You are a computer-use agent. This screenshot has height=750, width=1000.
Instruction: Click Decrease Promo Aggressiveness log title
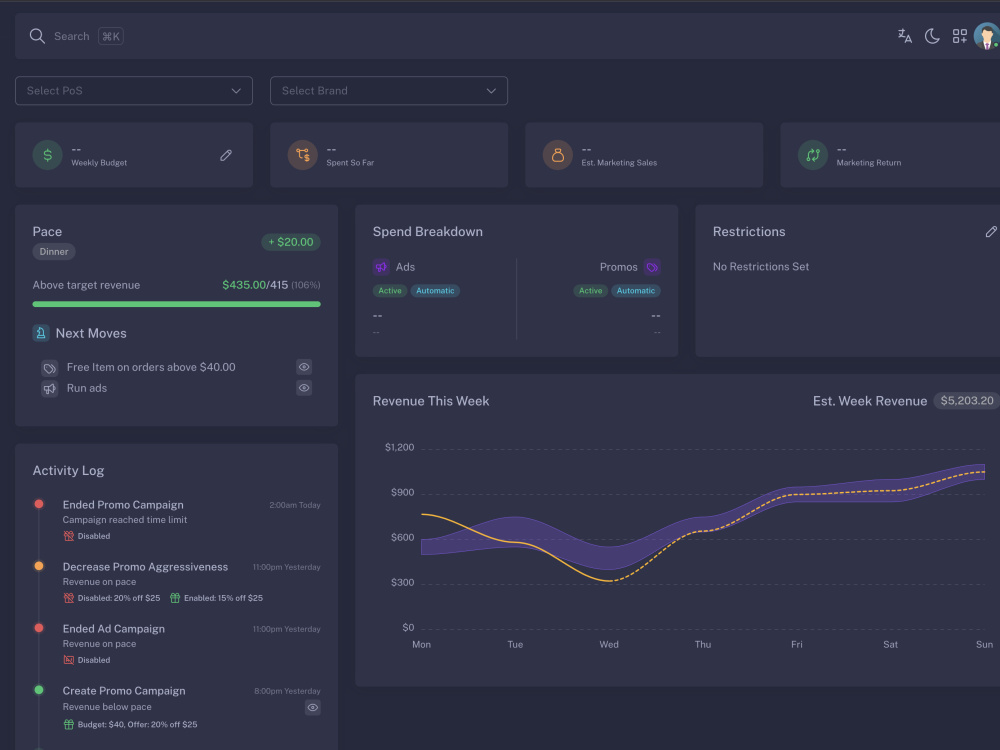point(145,566)
